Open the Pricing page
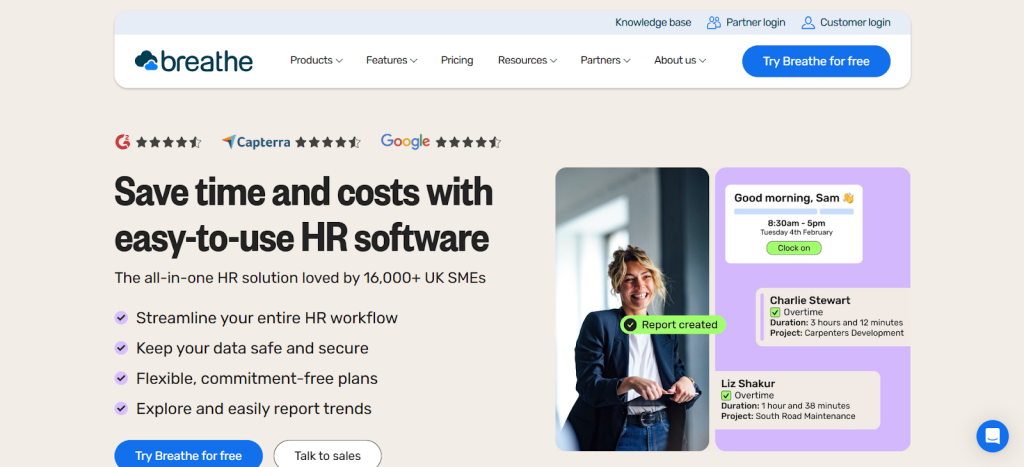1024x467 pixels. (x=457, y=60)
